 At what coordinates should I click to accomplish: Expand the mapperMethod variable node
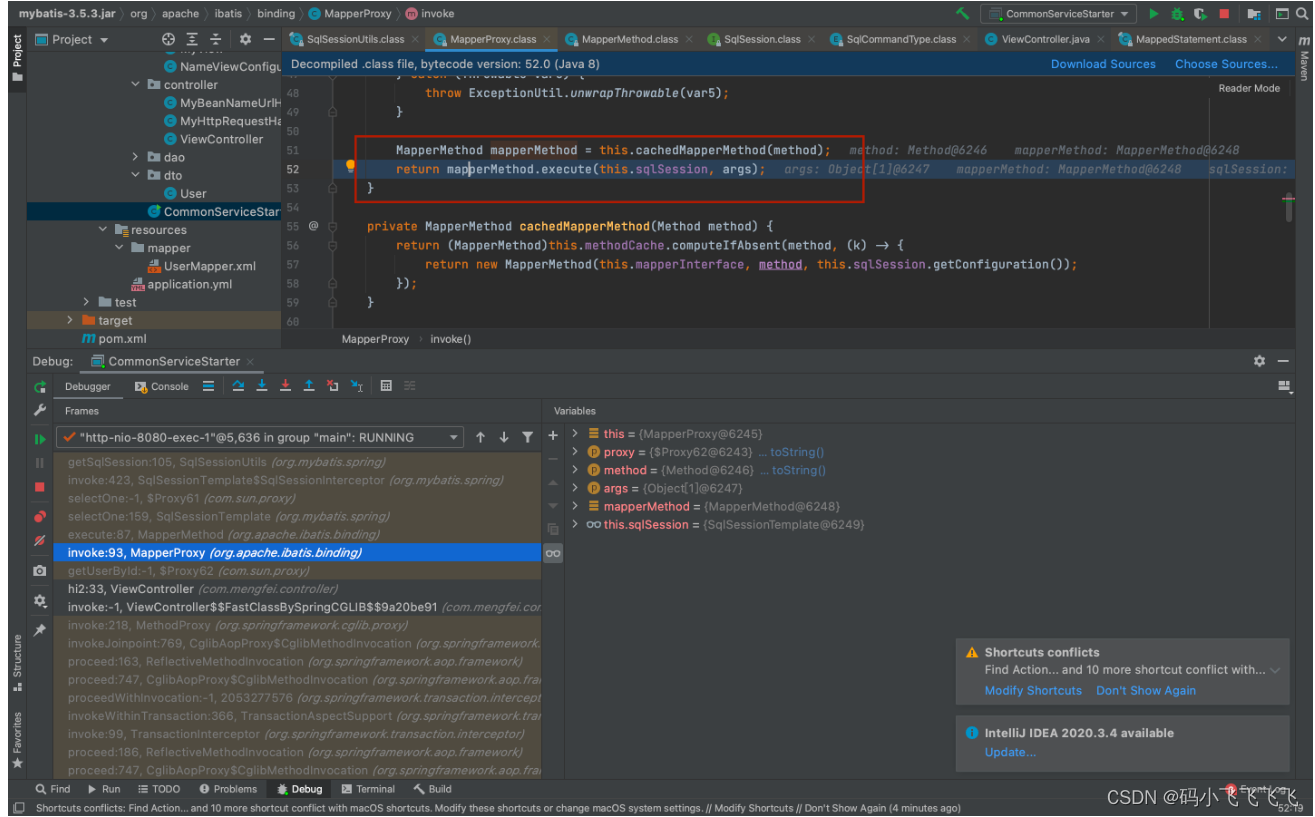point(575,506)
